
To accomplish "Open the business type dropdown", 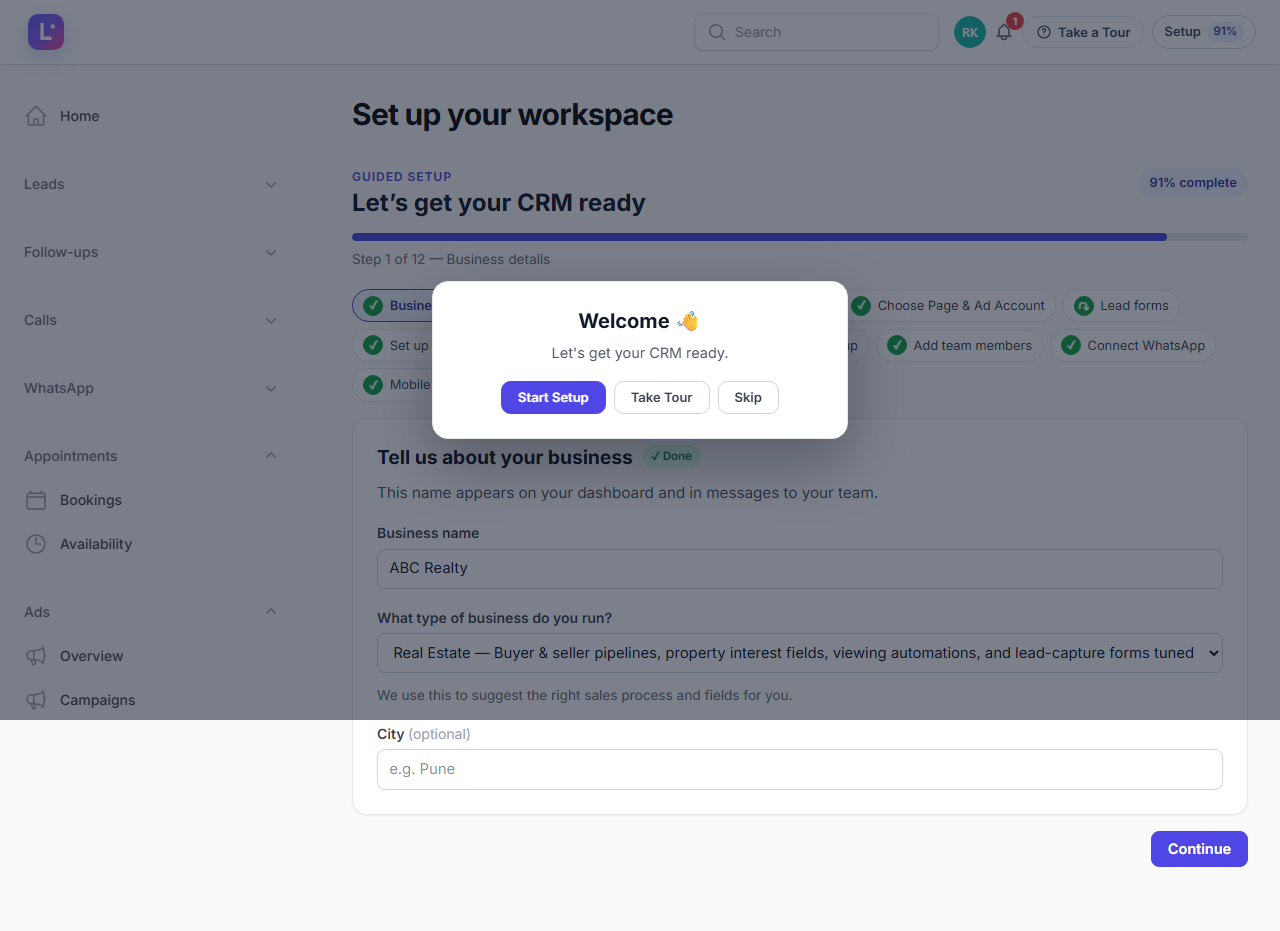I will click(x=800, y=653).
